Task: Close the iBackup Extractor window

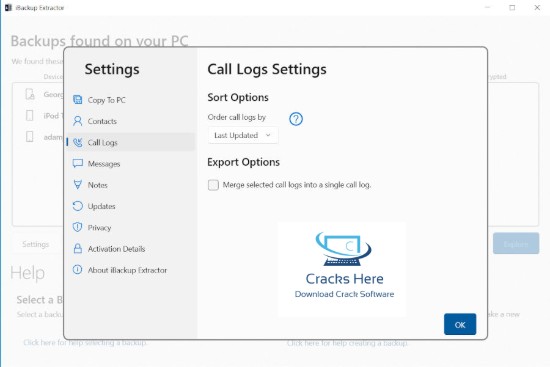Action: [x=537, y=7]
